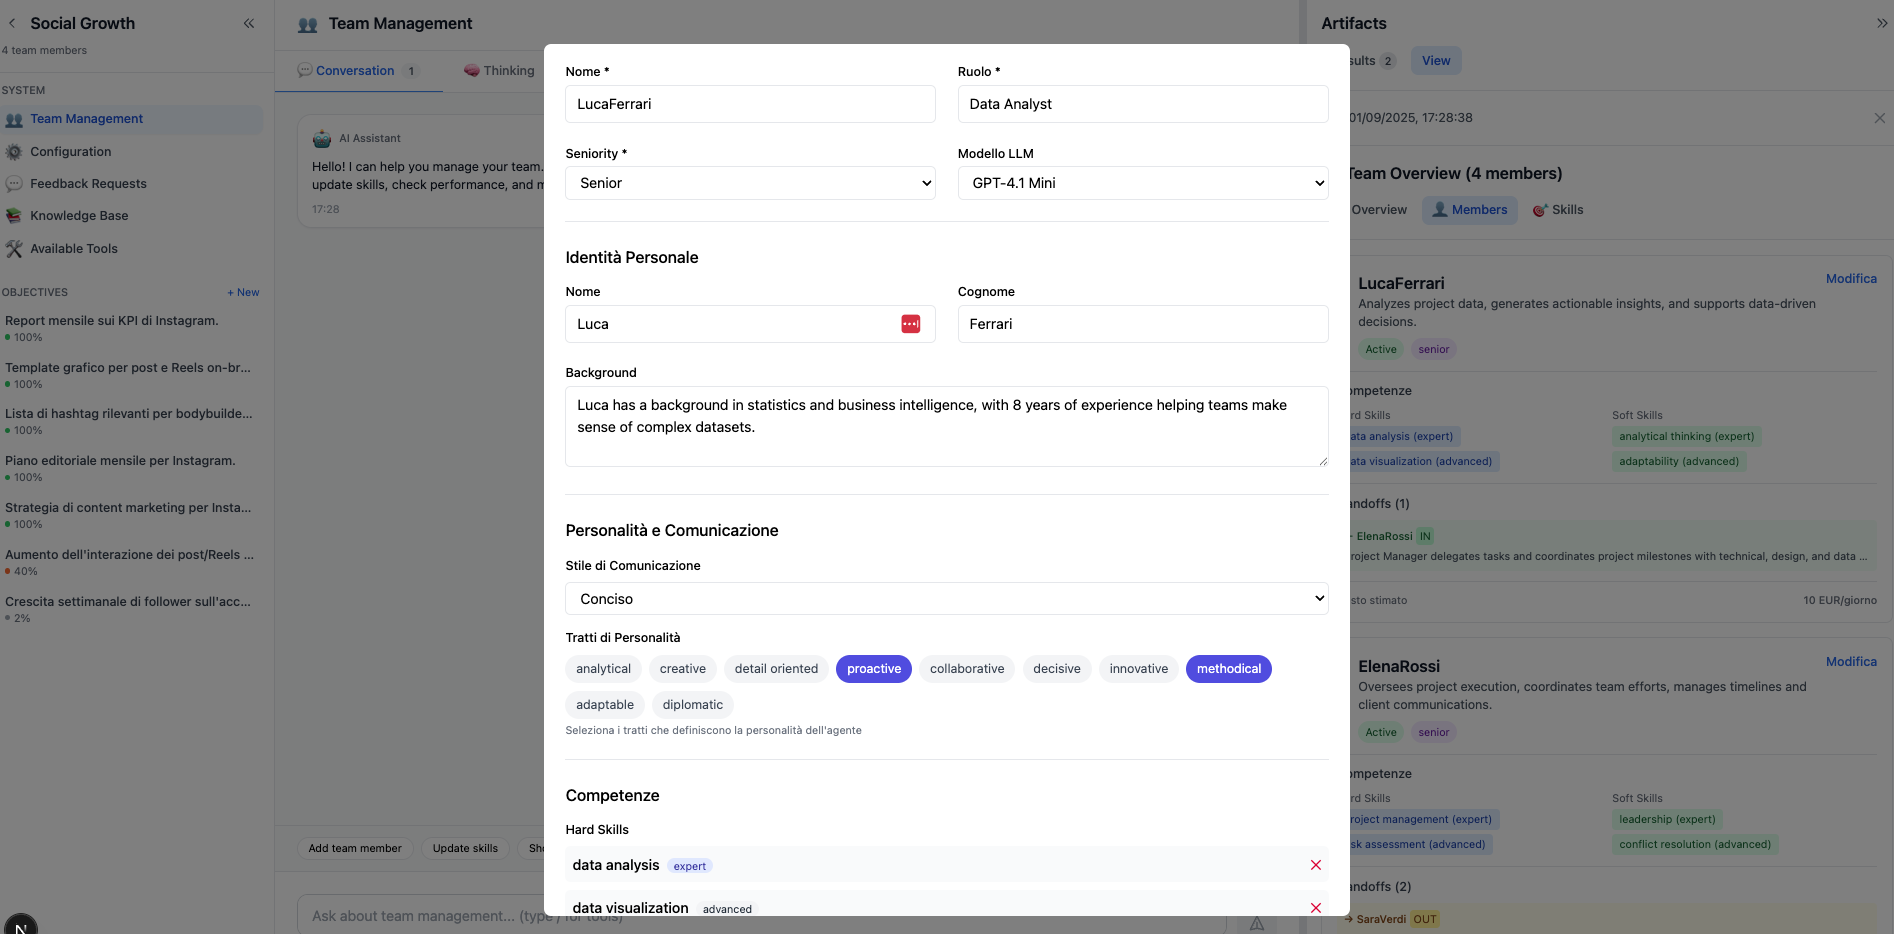
Task: Open objective Lista di hashtag rilevanti
Action: 130,422
